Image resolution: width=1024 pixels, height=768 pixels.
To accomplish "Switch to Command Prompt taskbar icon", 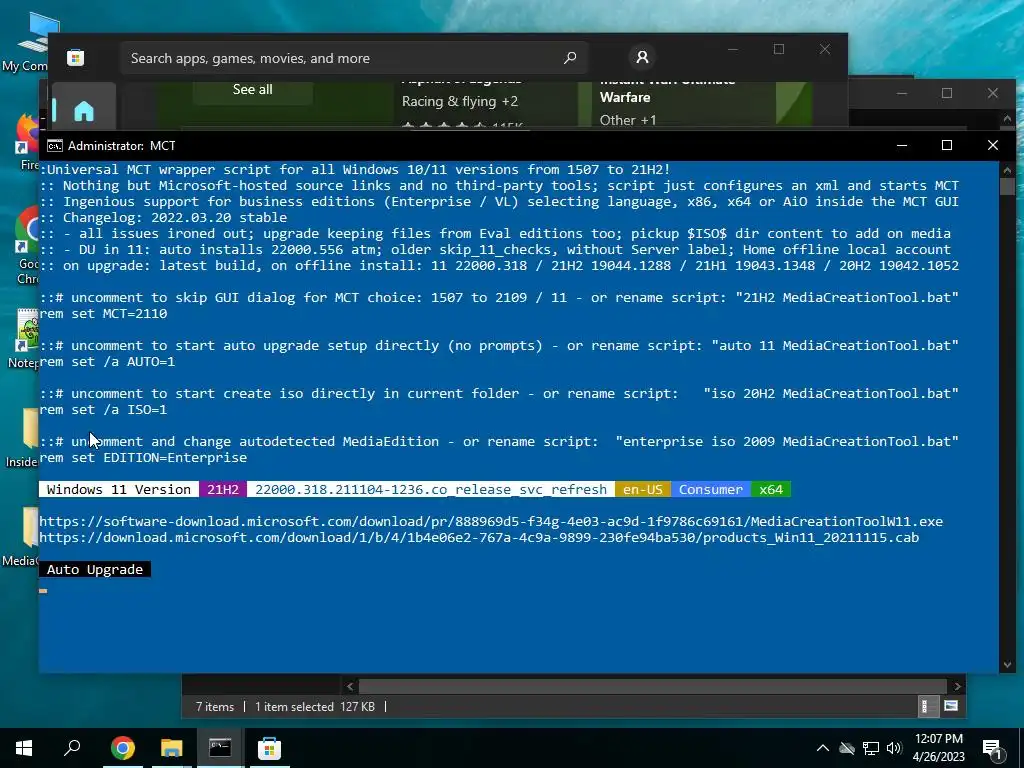I will [220, 748].
